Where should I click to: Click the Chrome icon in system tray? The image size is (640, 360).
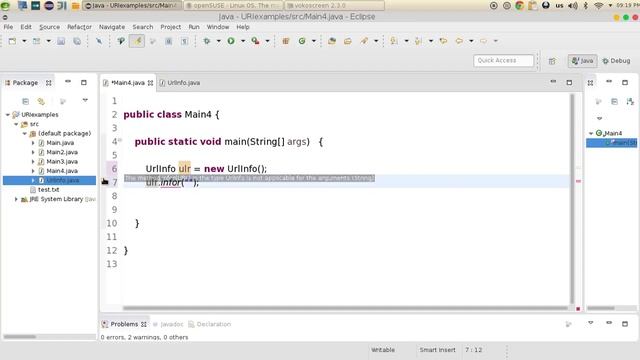[520, 6]
